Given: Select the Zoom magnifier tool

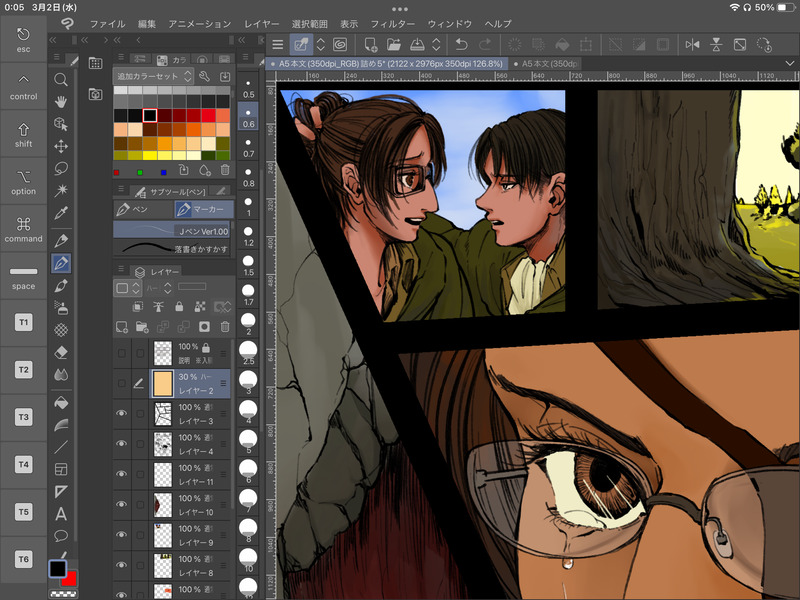Looking at the screenshot, I should (x=61, y=79).
